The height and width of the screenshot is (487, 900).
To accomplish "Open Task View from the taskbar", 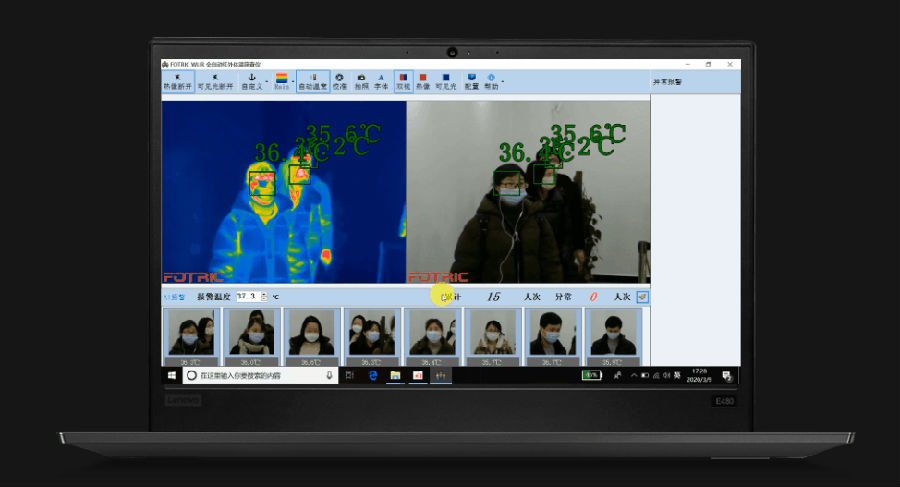I will [x=350, y=376].
